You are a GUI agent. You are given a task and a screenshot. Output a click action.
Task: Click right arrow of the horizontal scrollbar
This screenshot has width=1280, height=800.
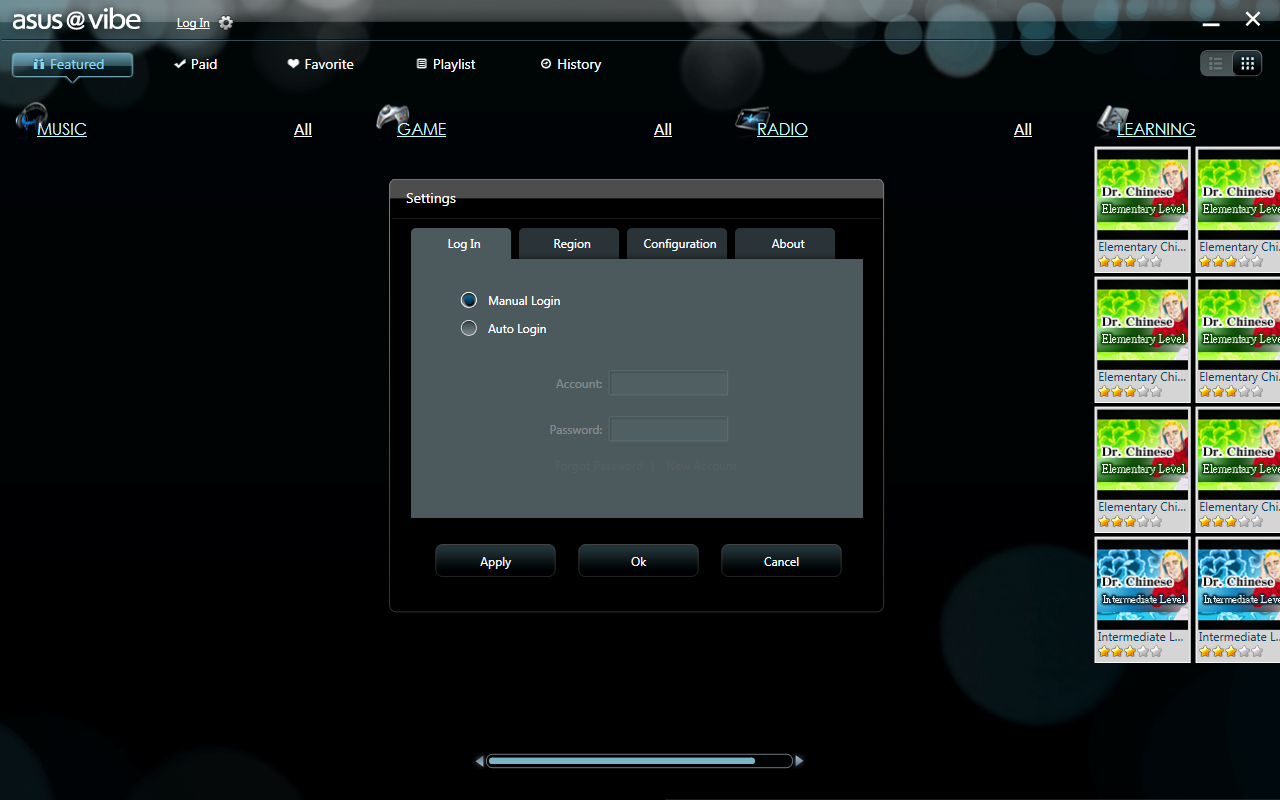point(799,761)
